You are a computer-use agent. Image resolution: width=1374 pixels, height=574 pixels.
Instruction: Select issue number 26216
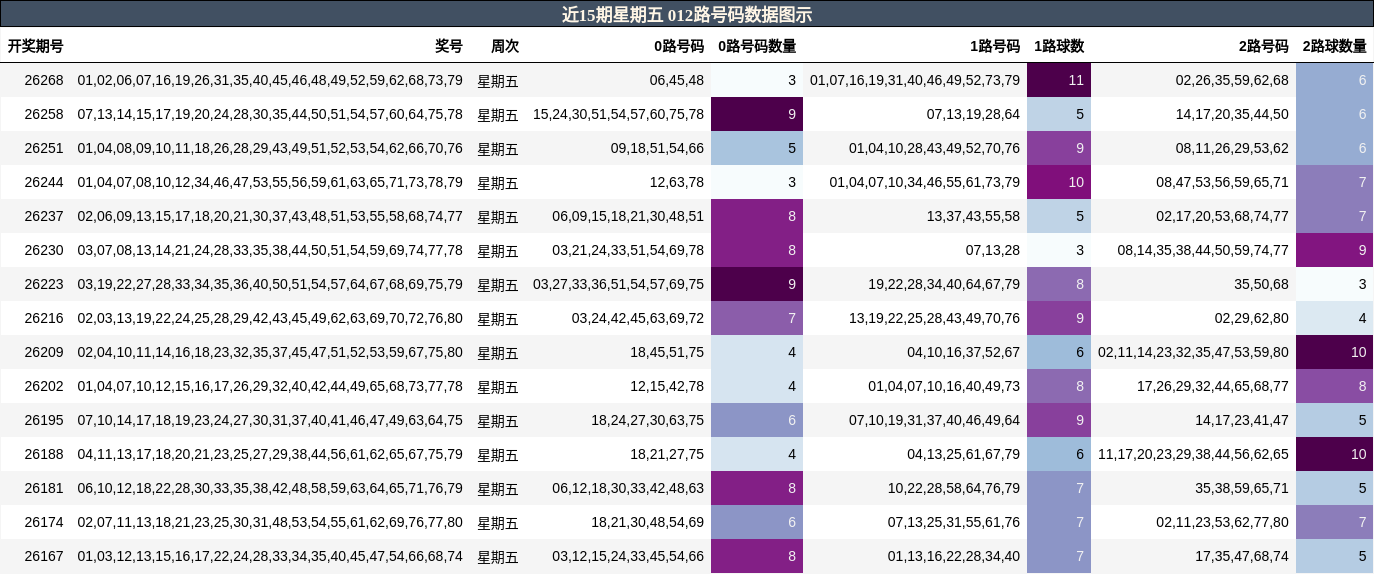pyautogui.click(x=44, y=318)
